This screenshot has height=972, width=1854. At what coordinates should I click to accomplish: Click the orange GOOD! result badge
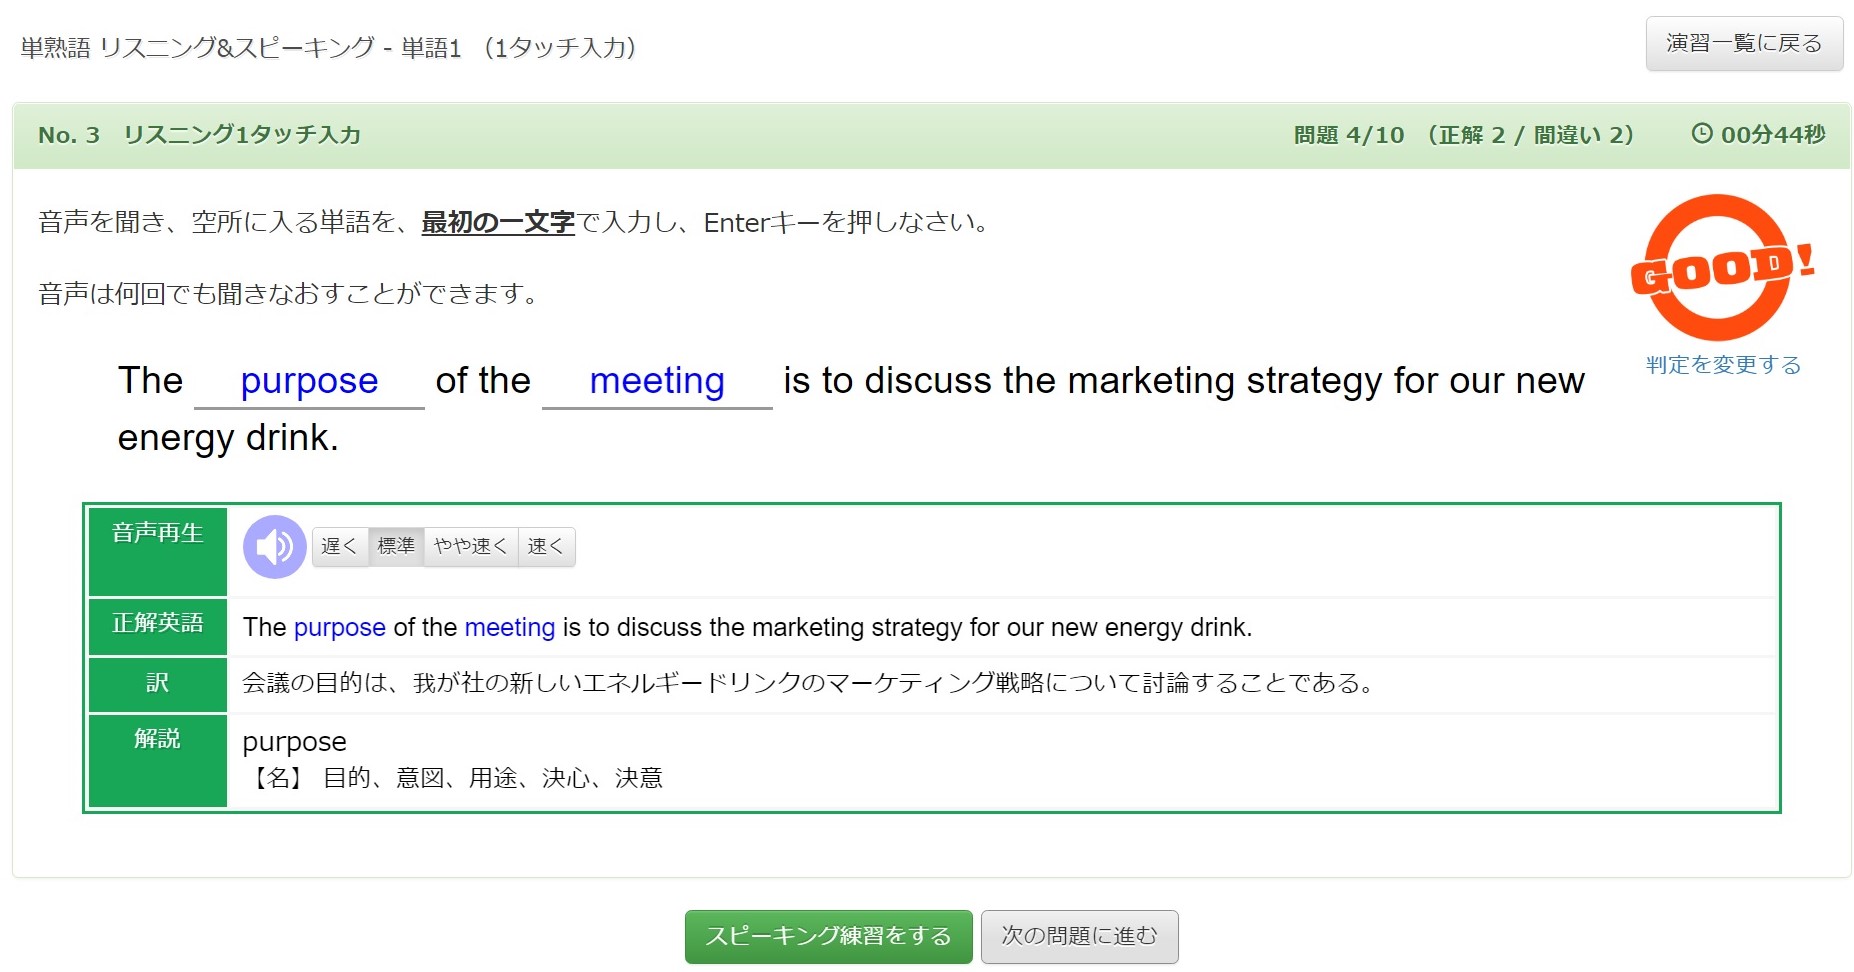pos(1721,268)
